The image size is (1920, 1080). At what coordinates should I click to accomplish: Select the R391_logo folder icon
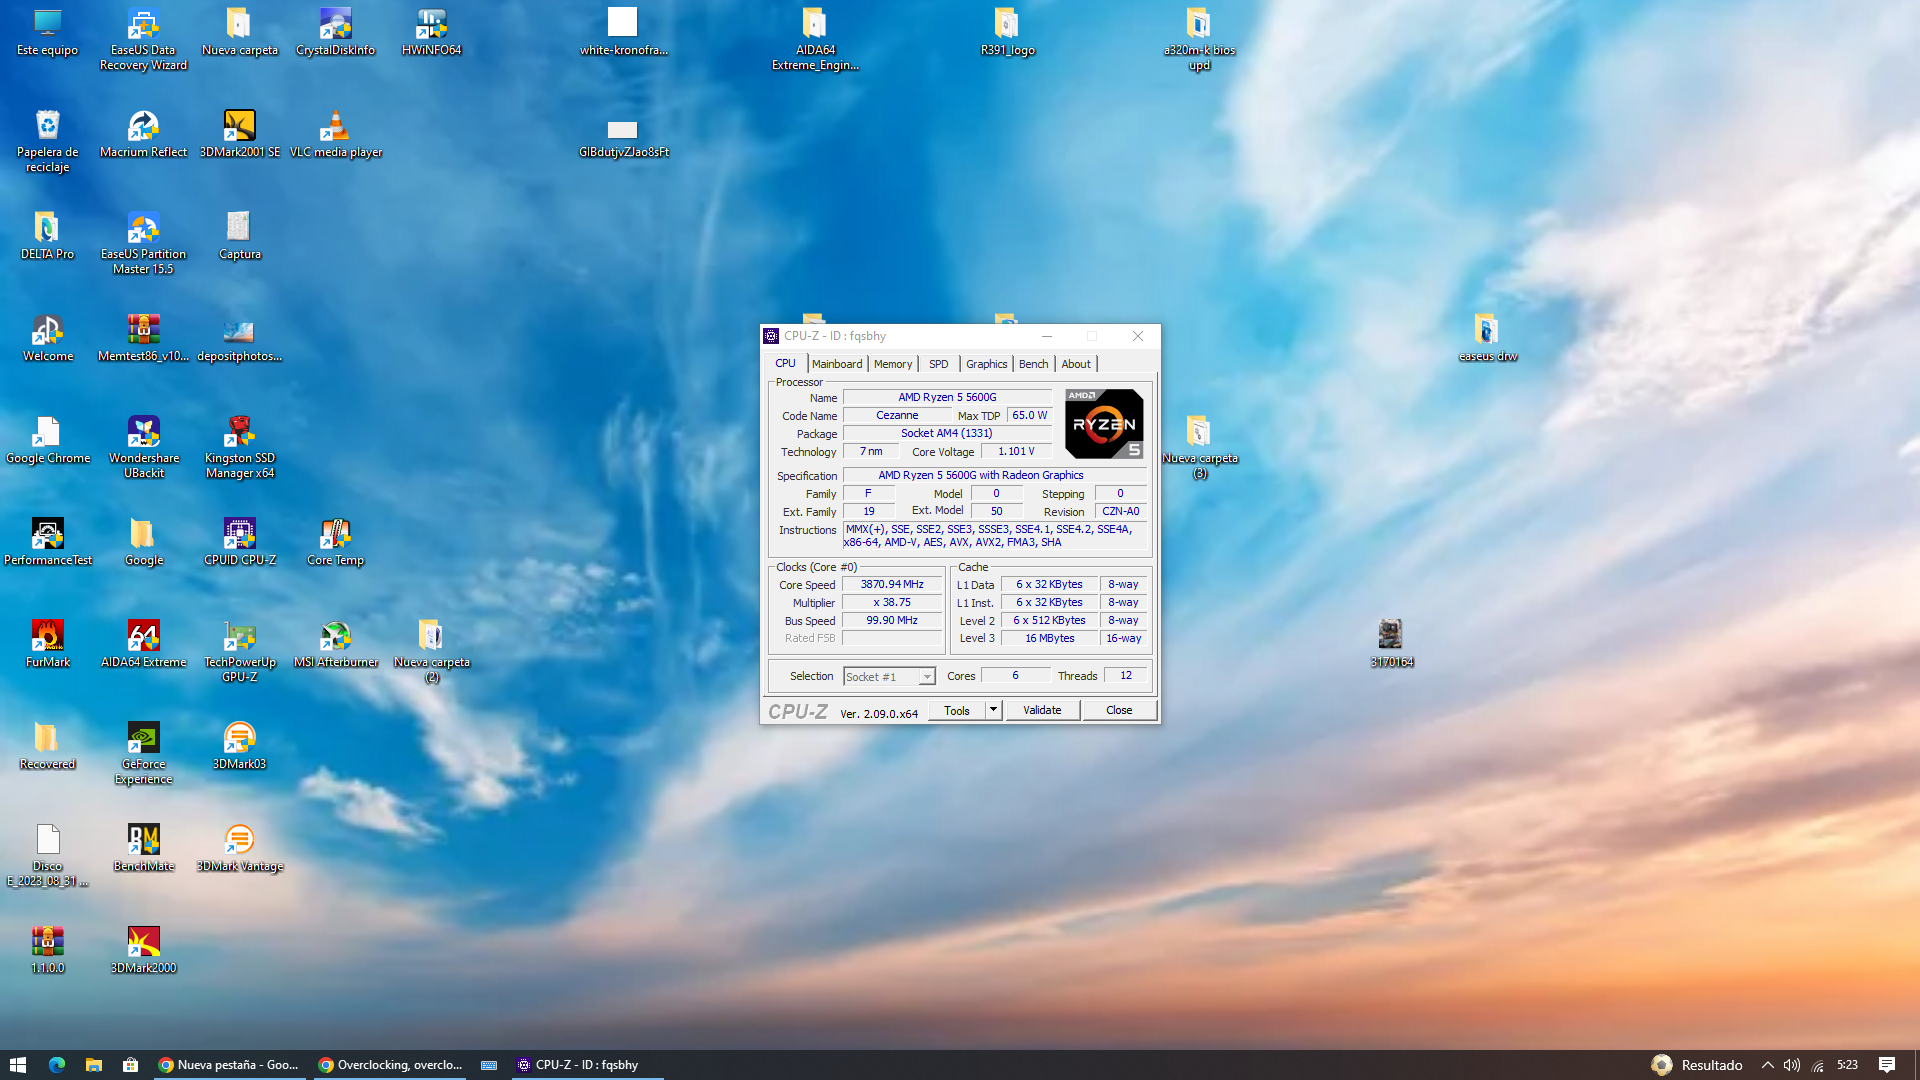[1007, 32]
